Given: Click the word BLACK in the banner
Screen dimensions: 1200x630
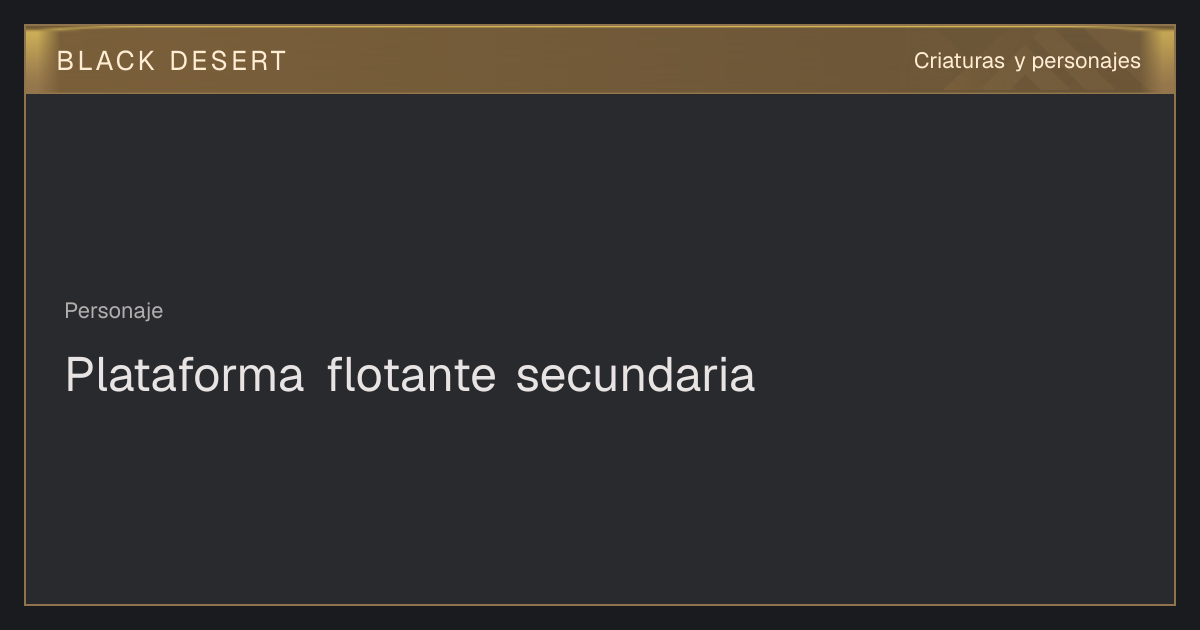Looking at the screenshot, I should pos(107,61).
